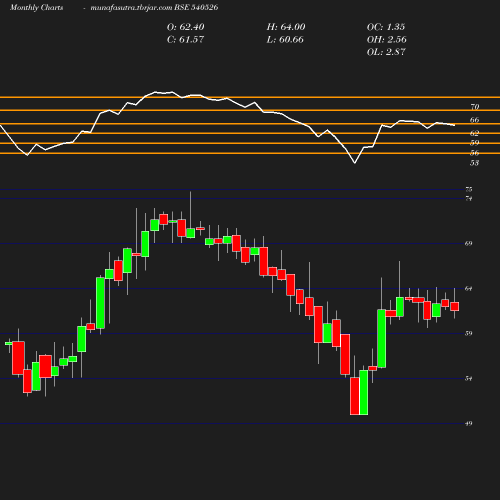The width and height of the screenshot is (500, 500).
Task: Click the indicator axis label '62'
Action: (475, 133)
